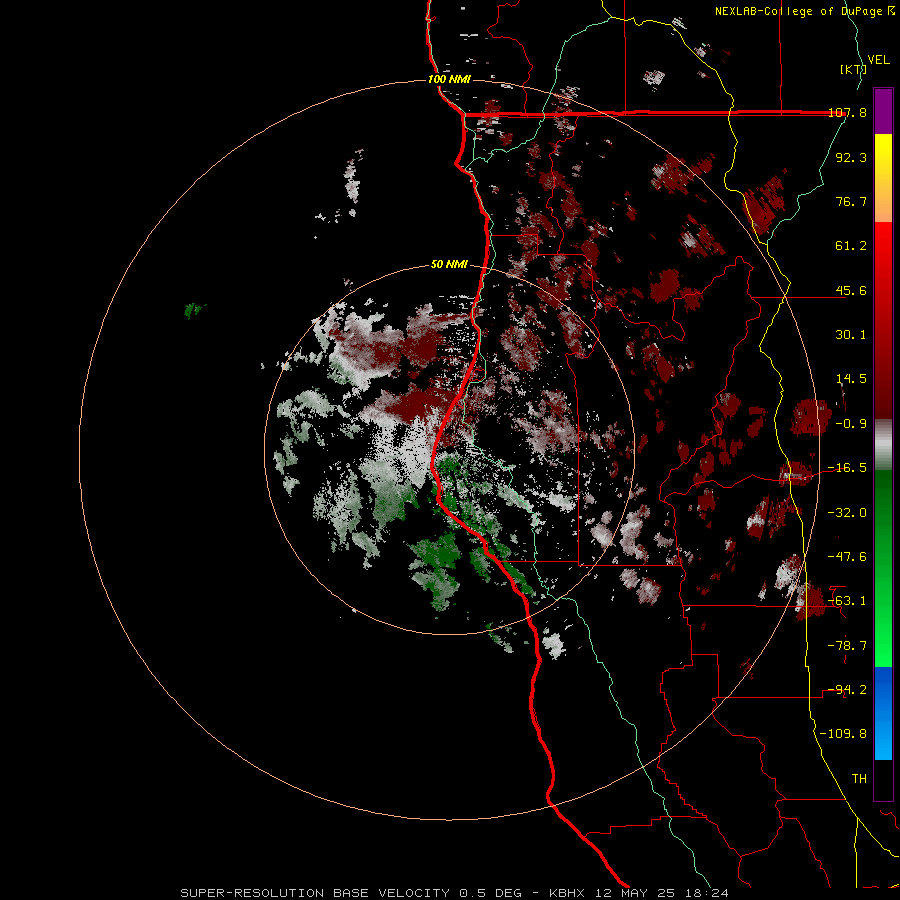Pick the green segment of the color bar

tap(883, 568)
